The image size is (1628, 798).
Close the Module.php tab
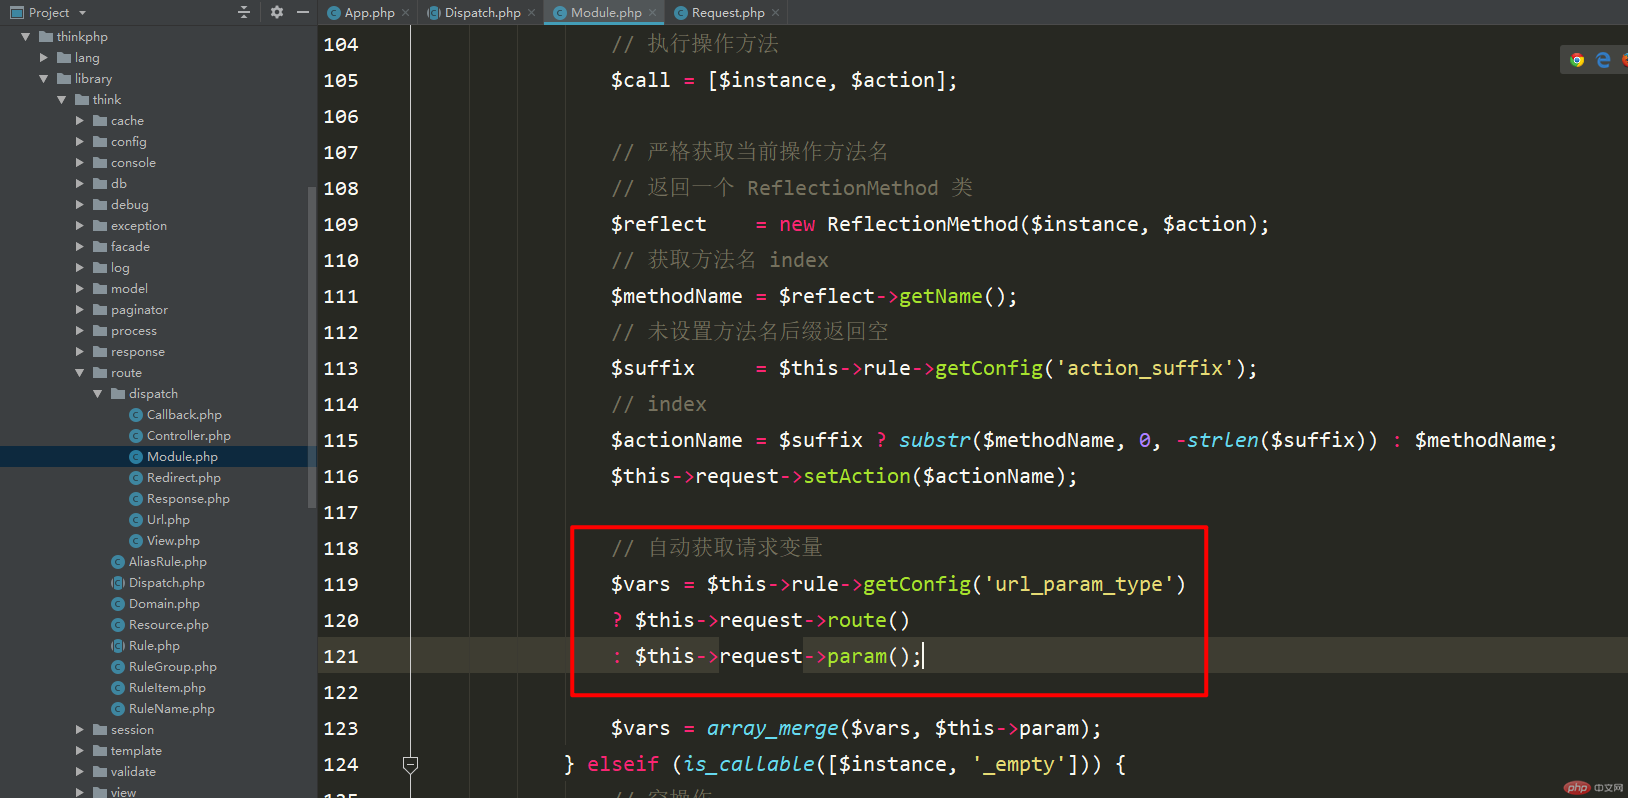tap(652, 13)
